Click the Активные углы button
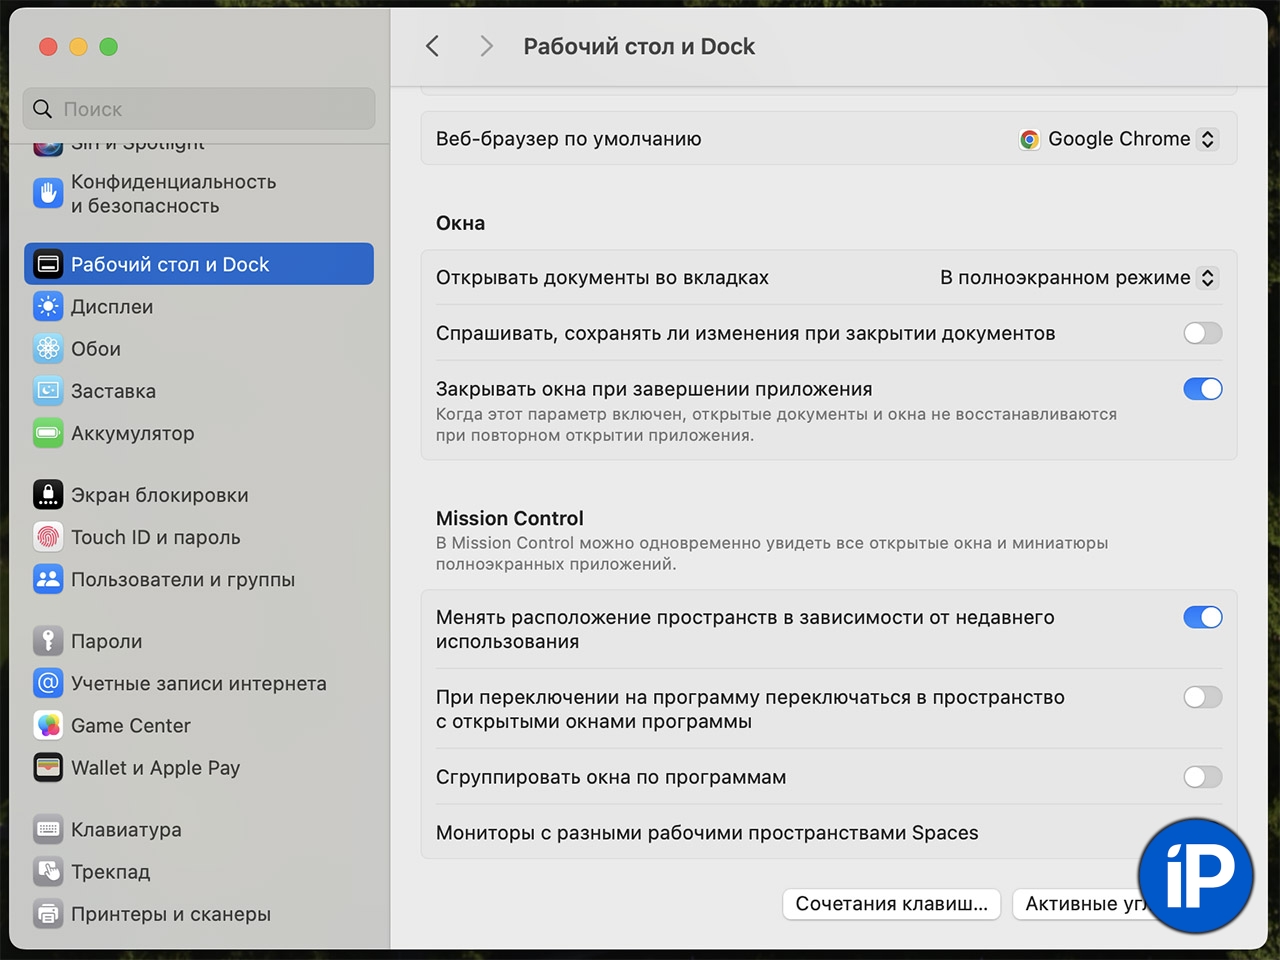Viewport: 1280px width, 960px height. click(1085, 904)
